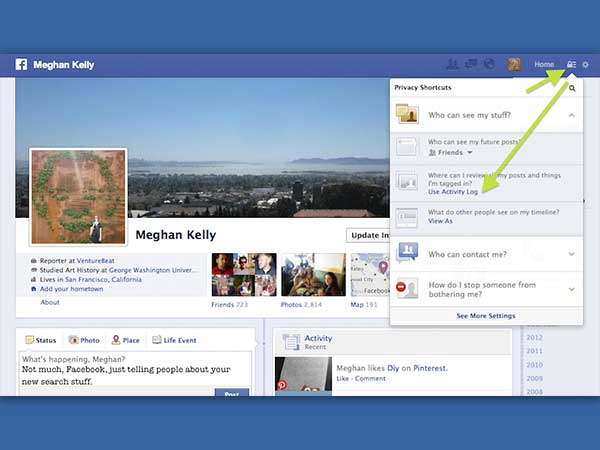Image resolution: width=600 pixels, height=450 pixels.
Task: Open friend requests icon in top bar
Action: click(453, 64)
